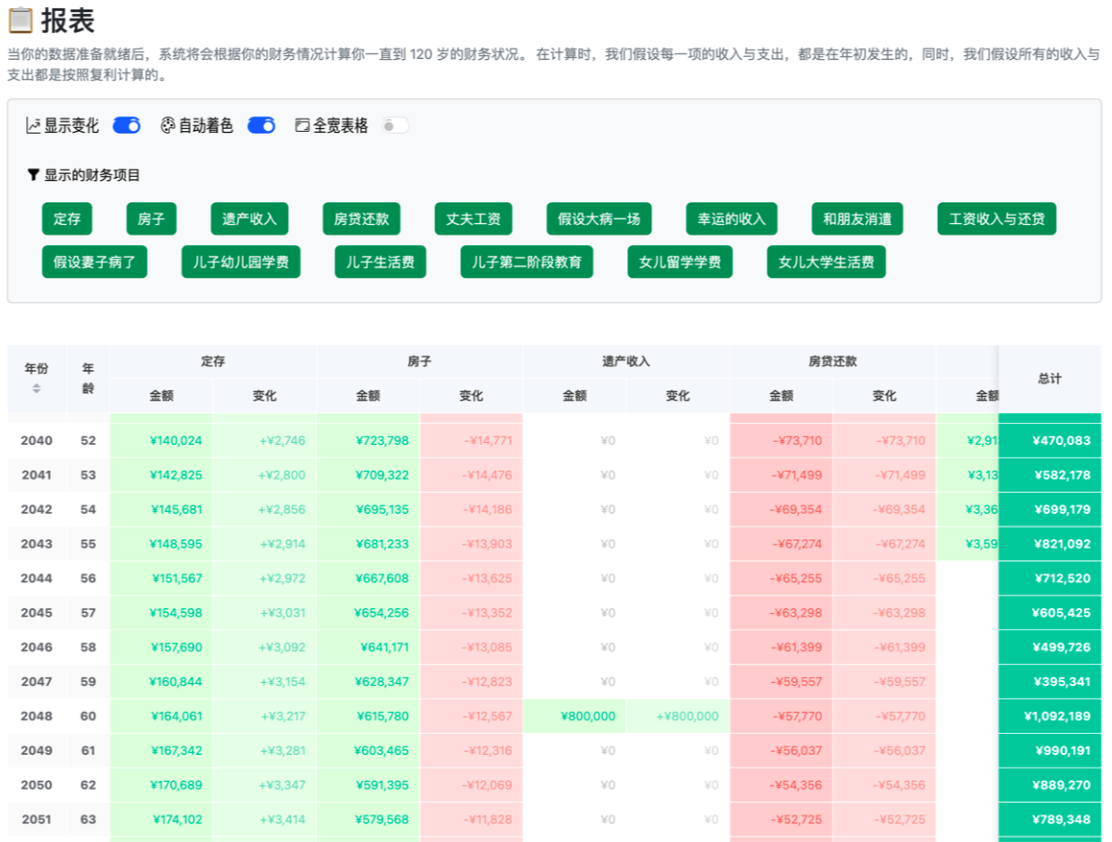Image resolution: width=1112 pixels, height=842 pixels.
Task: Click the table icon beside 全宽表格
Action: click(x=300, y=125)
